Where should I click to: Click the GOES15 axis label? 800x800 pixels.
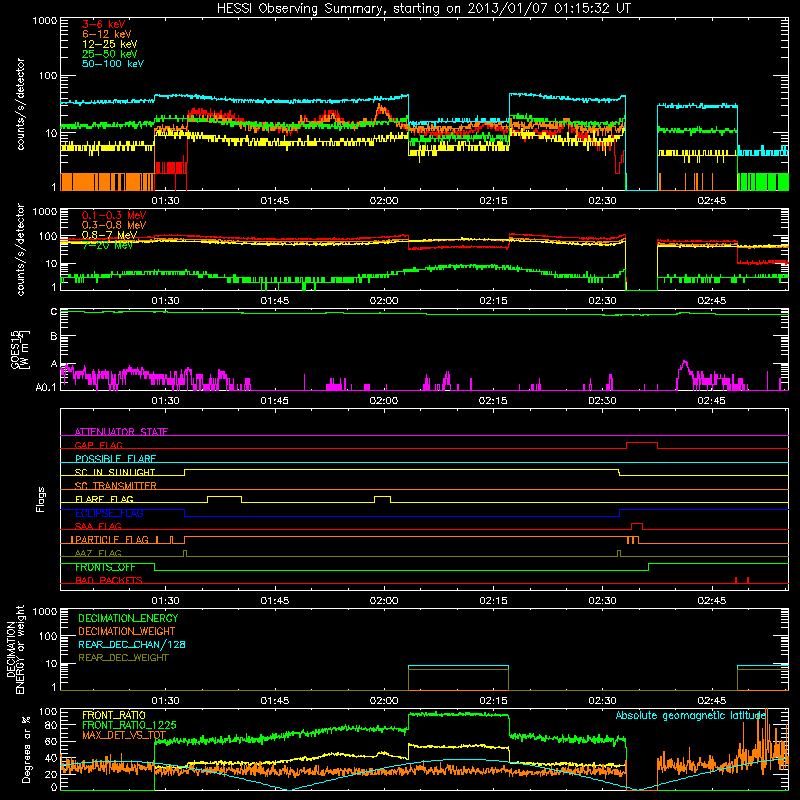[x=15, y=350]
